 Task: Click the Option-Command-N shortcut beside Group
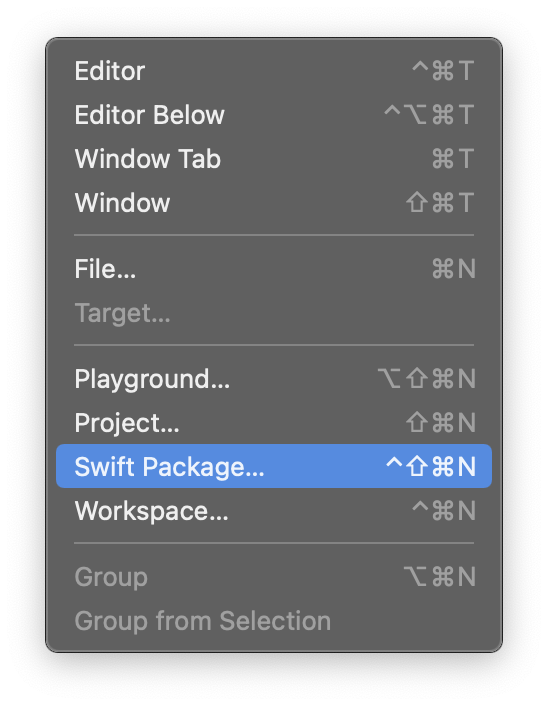coord(439,577)
